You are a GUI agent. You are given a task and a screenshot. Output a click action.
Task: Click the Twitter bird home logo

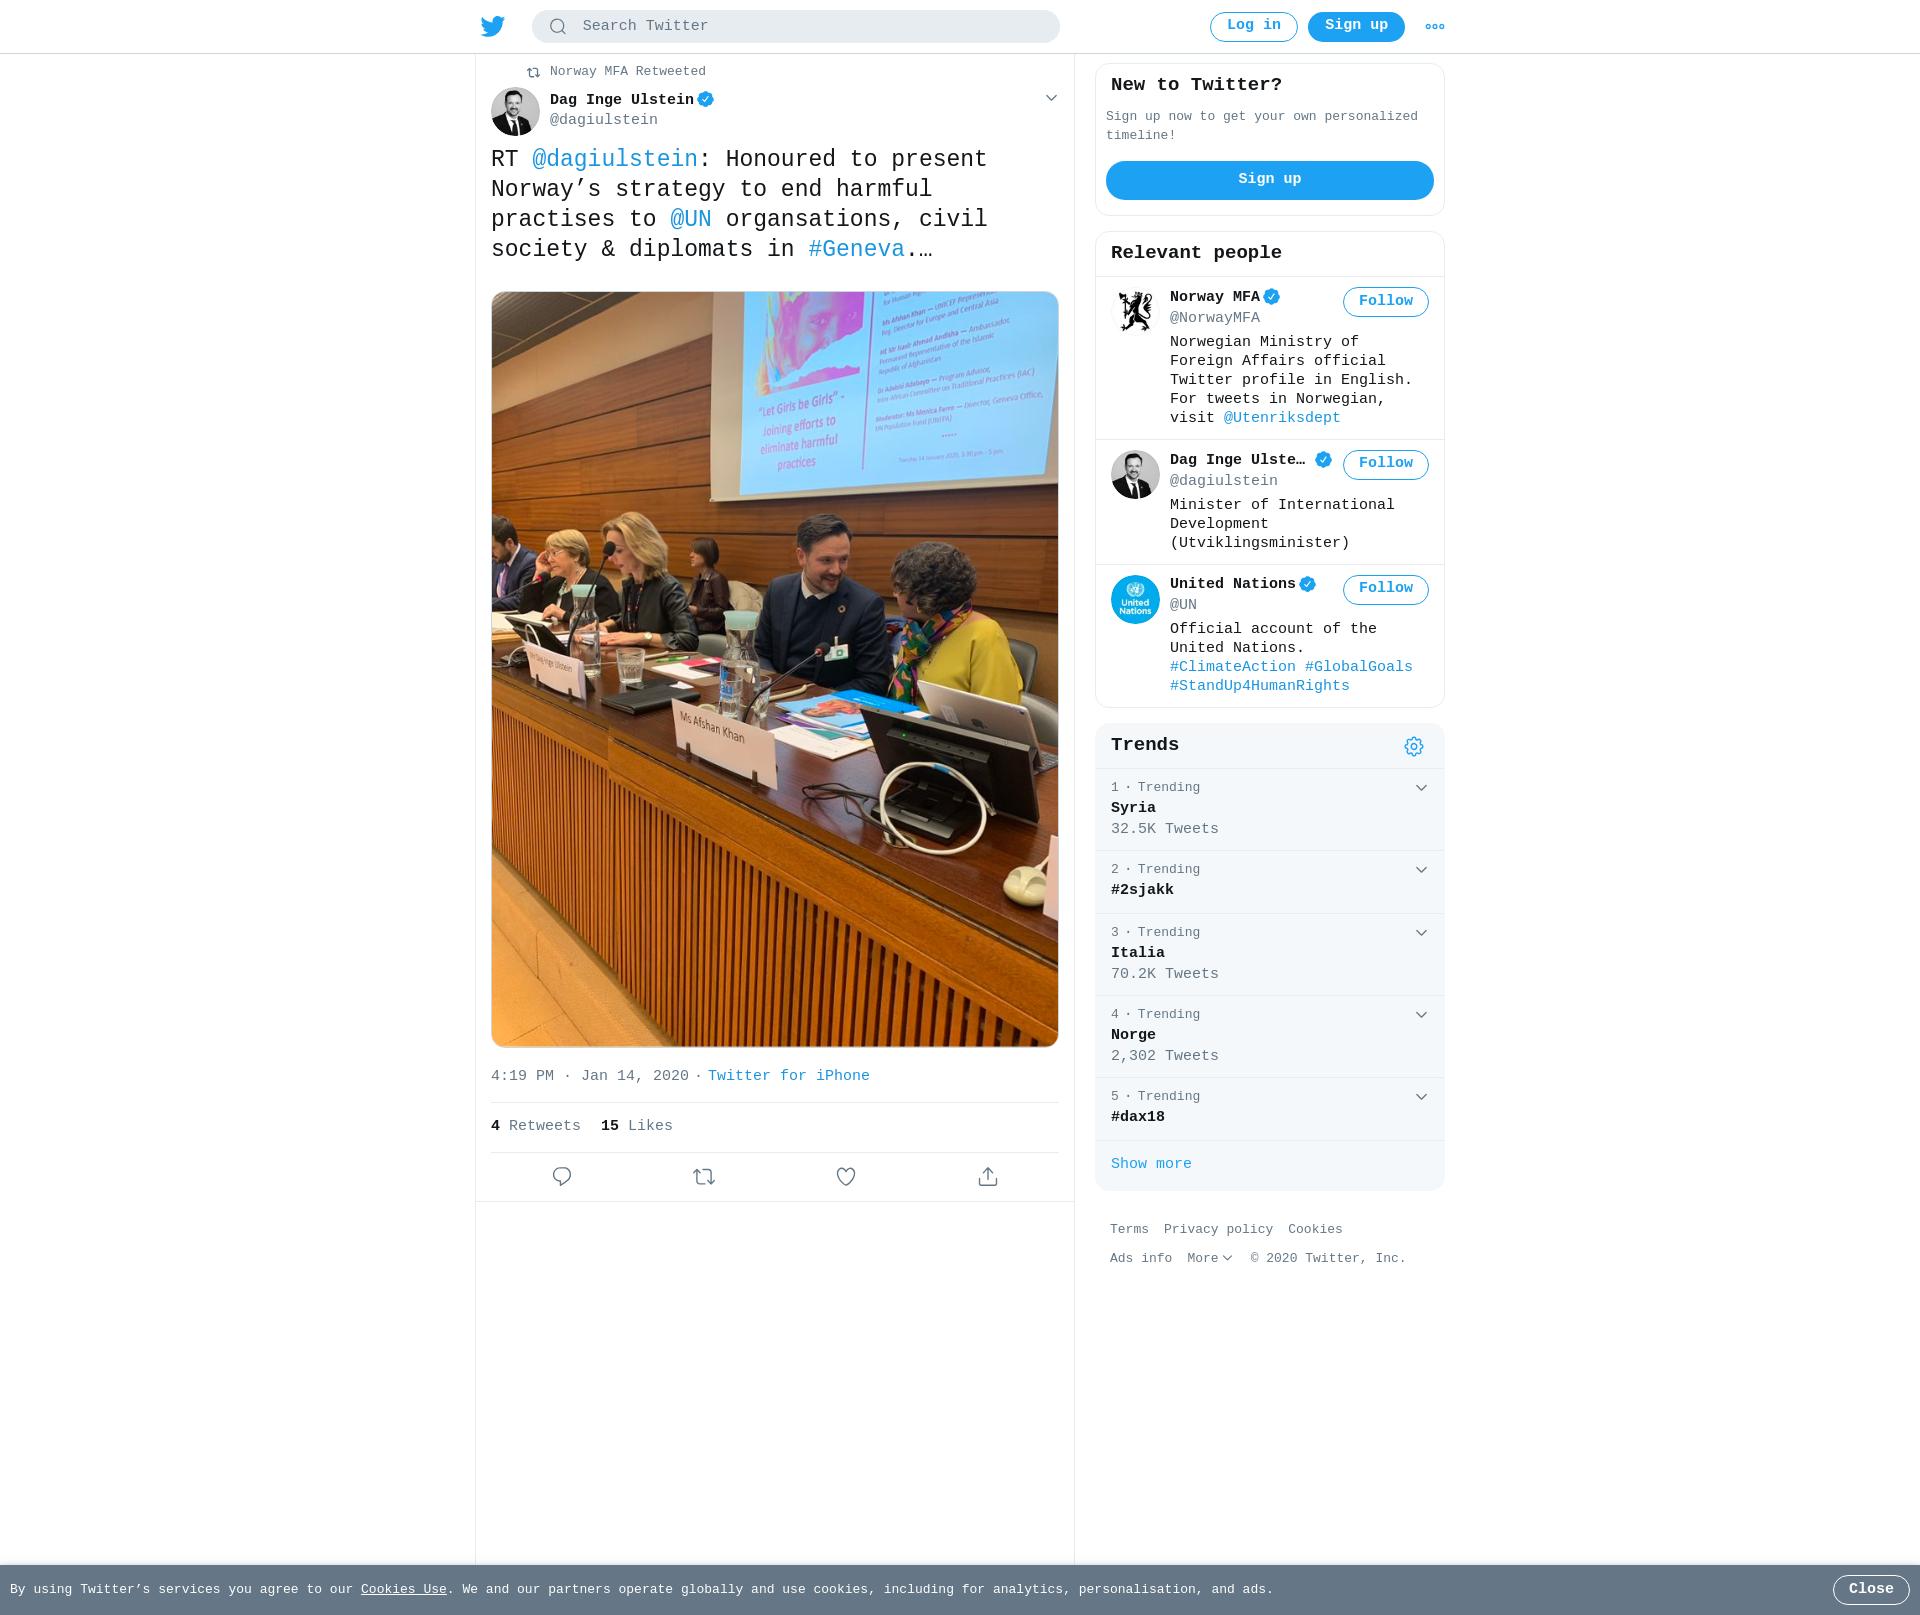click(x=492, y=26)
